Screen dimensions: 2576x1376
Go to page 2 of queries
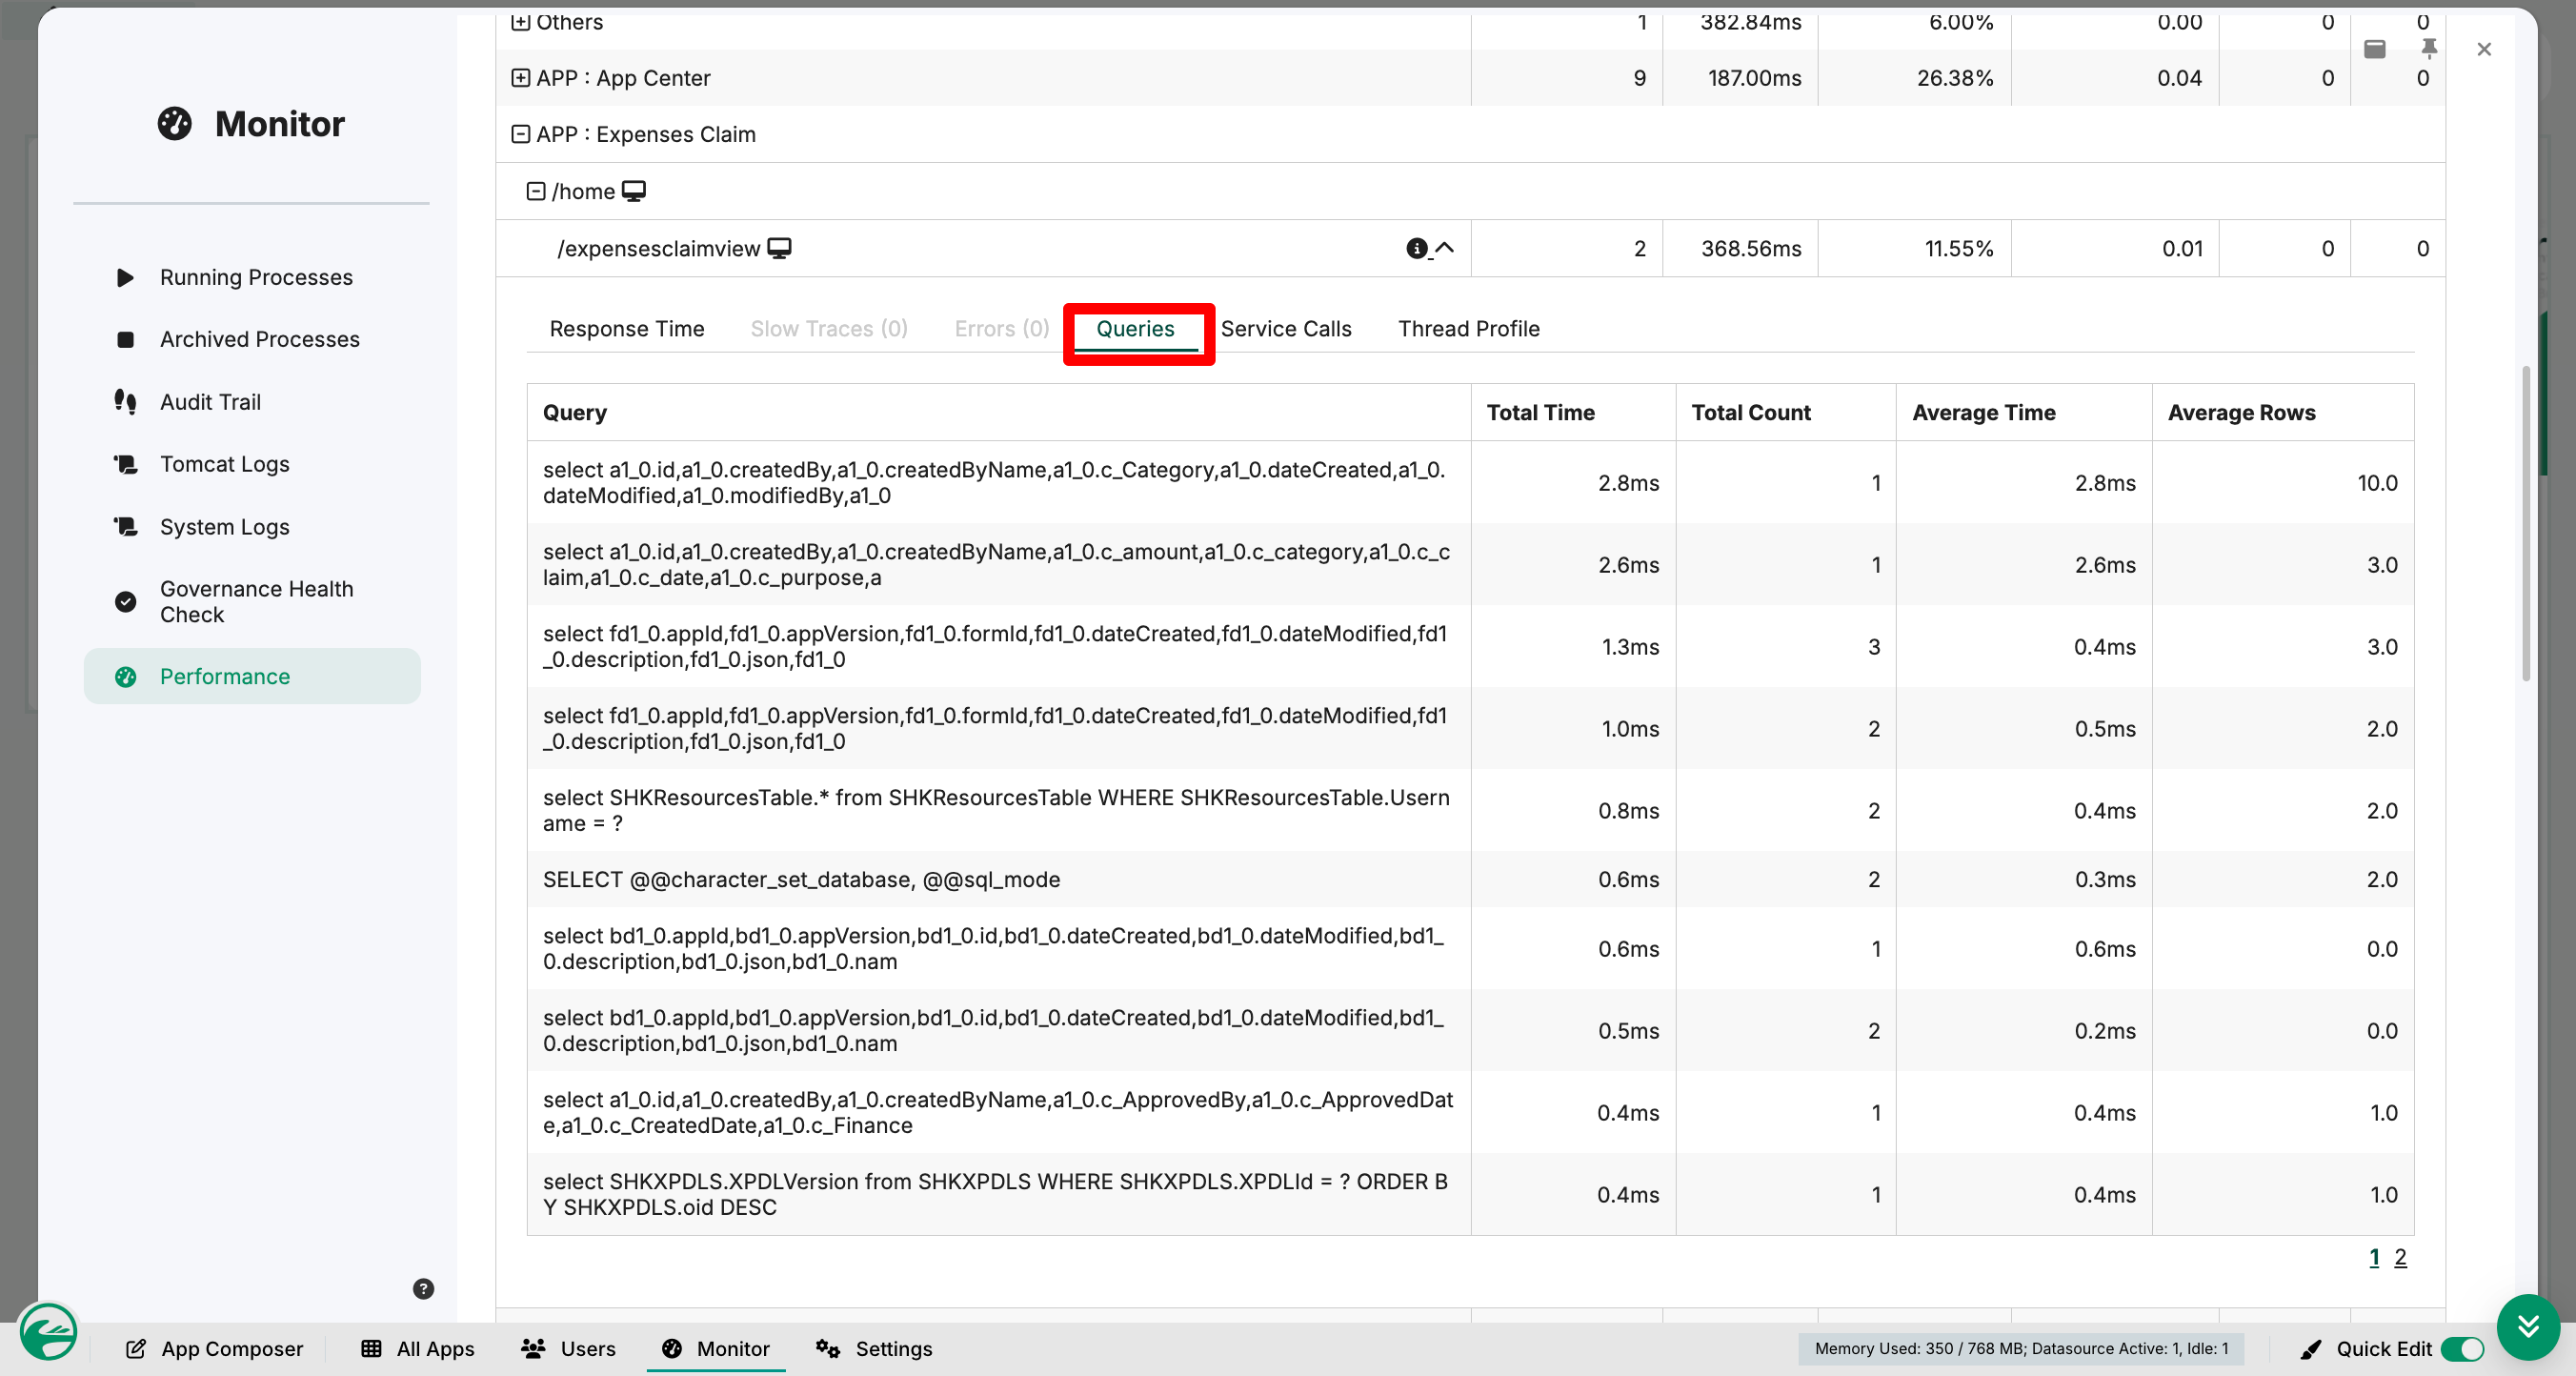(x=2400, y=1258)
